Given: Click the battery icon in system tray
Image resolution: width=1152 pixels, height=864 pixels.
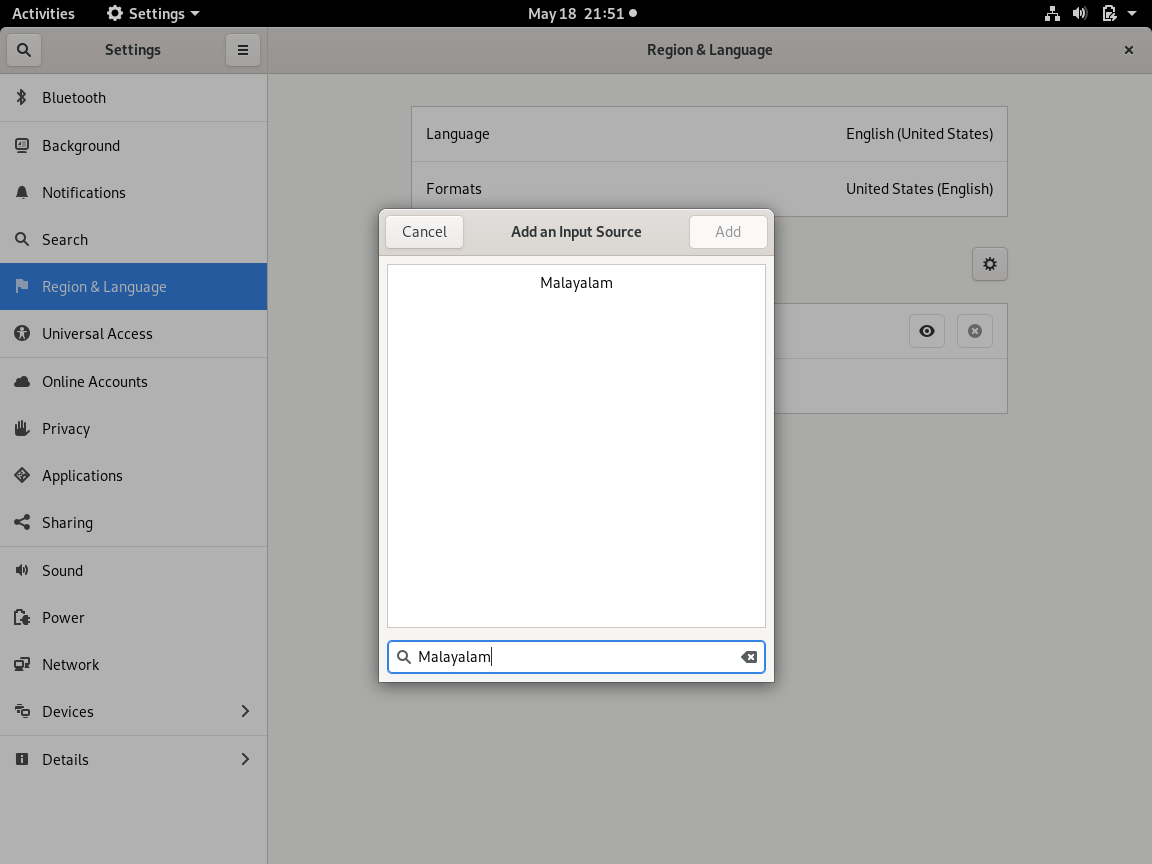Looking at the screenshot, I should point(1108,14).
